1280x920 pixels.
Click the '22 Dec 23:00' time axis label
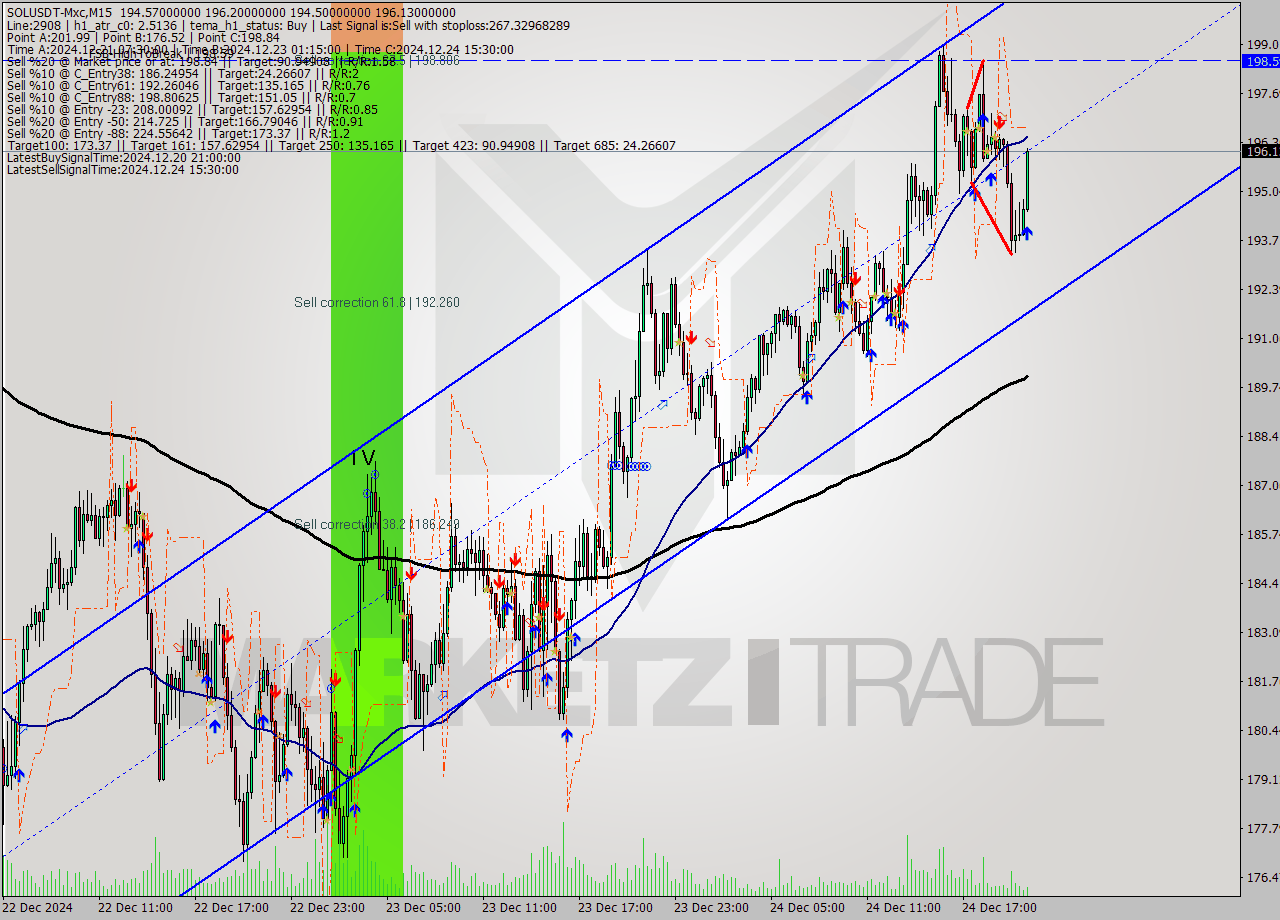(x=328, y=908)
